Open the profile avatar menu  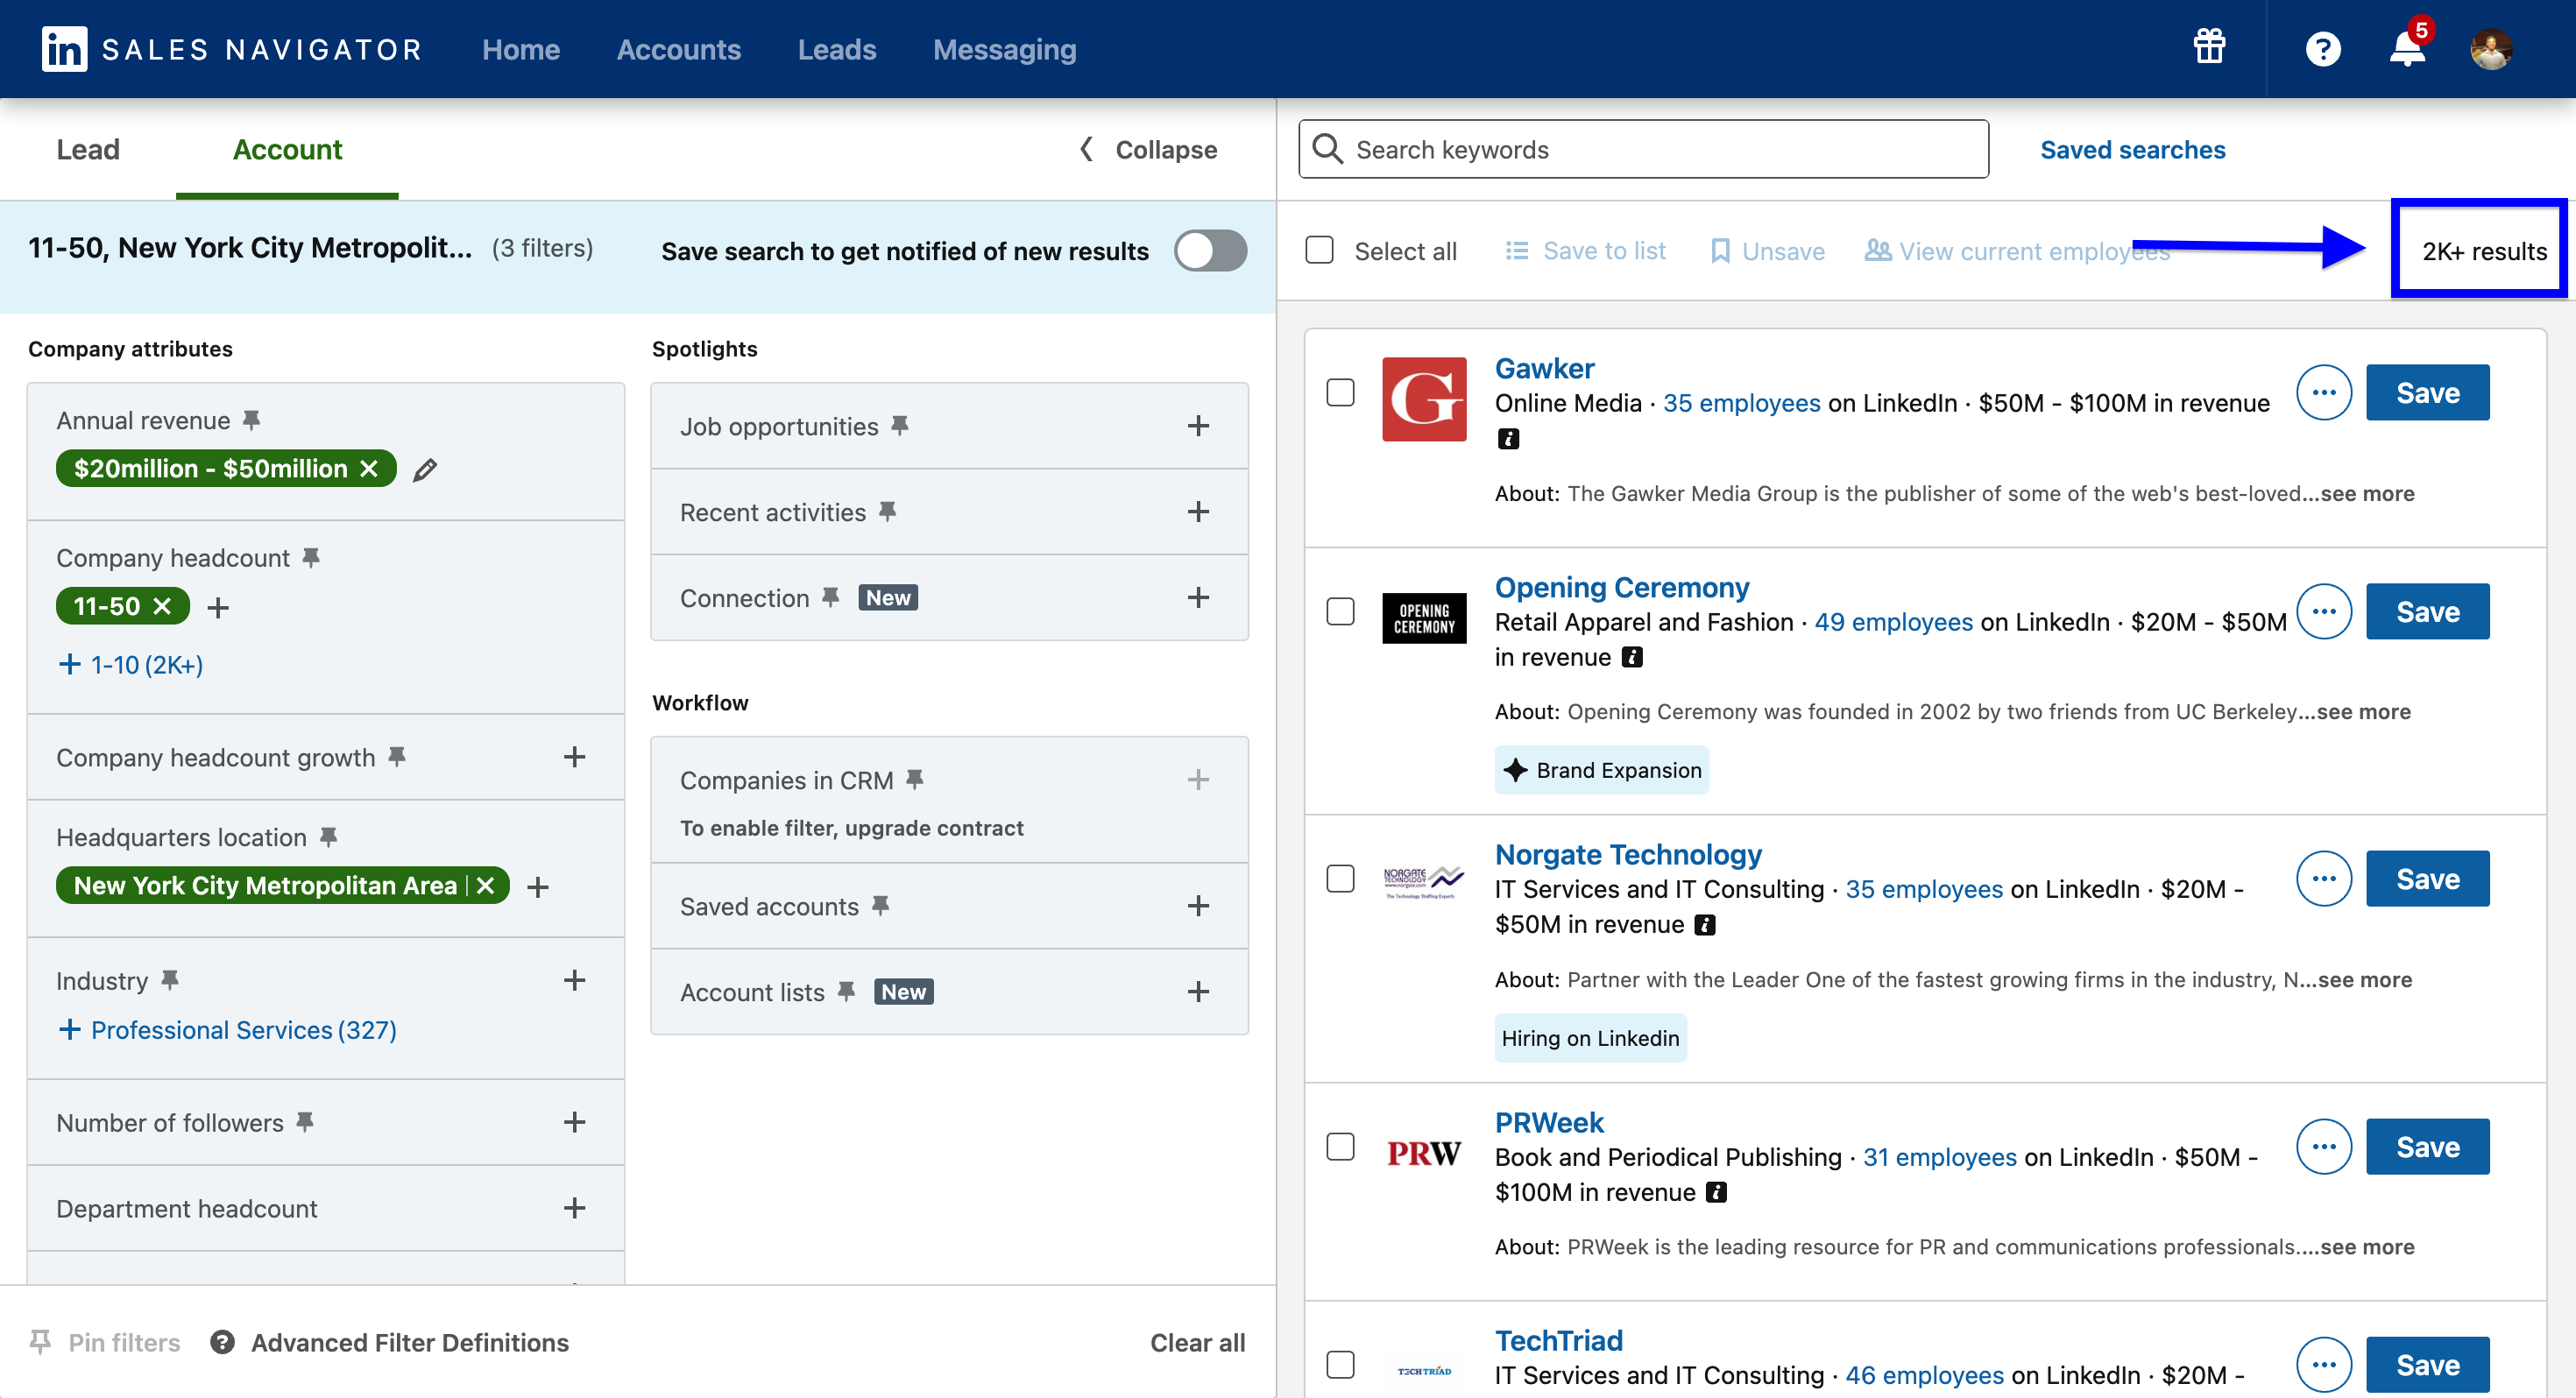click(x=2491, y=49)
